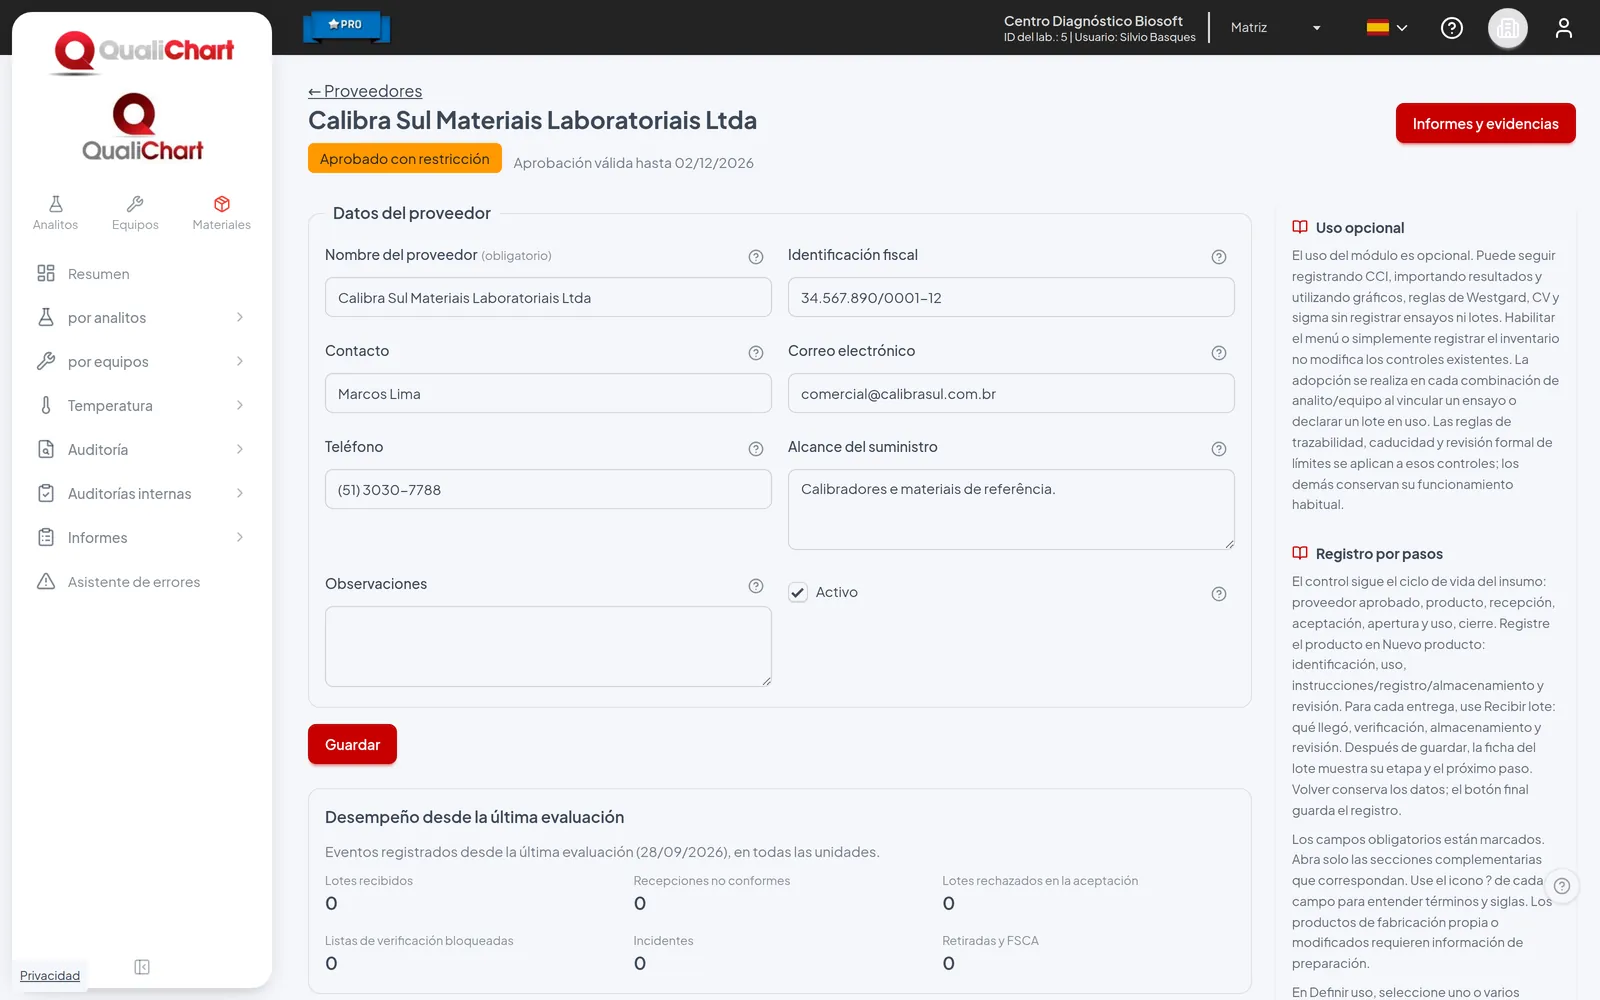
Task: Open the user profile icon
Action: point(1564,28)
